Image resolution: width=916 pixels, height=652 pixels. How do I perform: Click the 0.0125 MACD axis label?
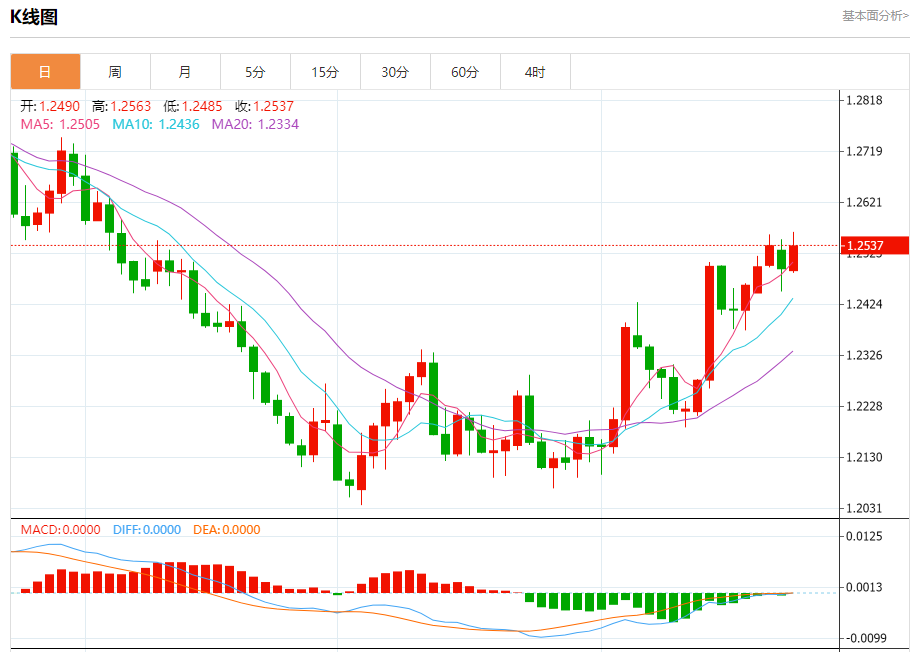(865, 536)
